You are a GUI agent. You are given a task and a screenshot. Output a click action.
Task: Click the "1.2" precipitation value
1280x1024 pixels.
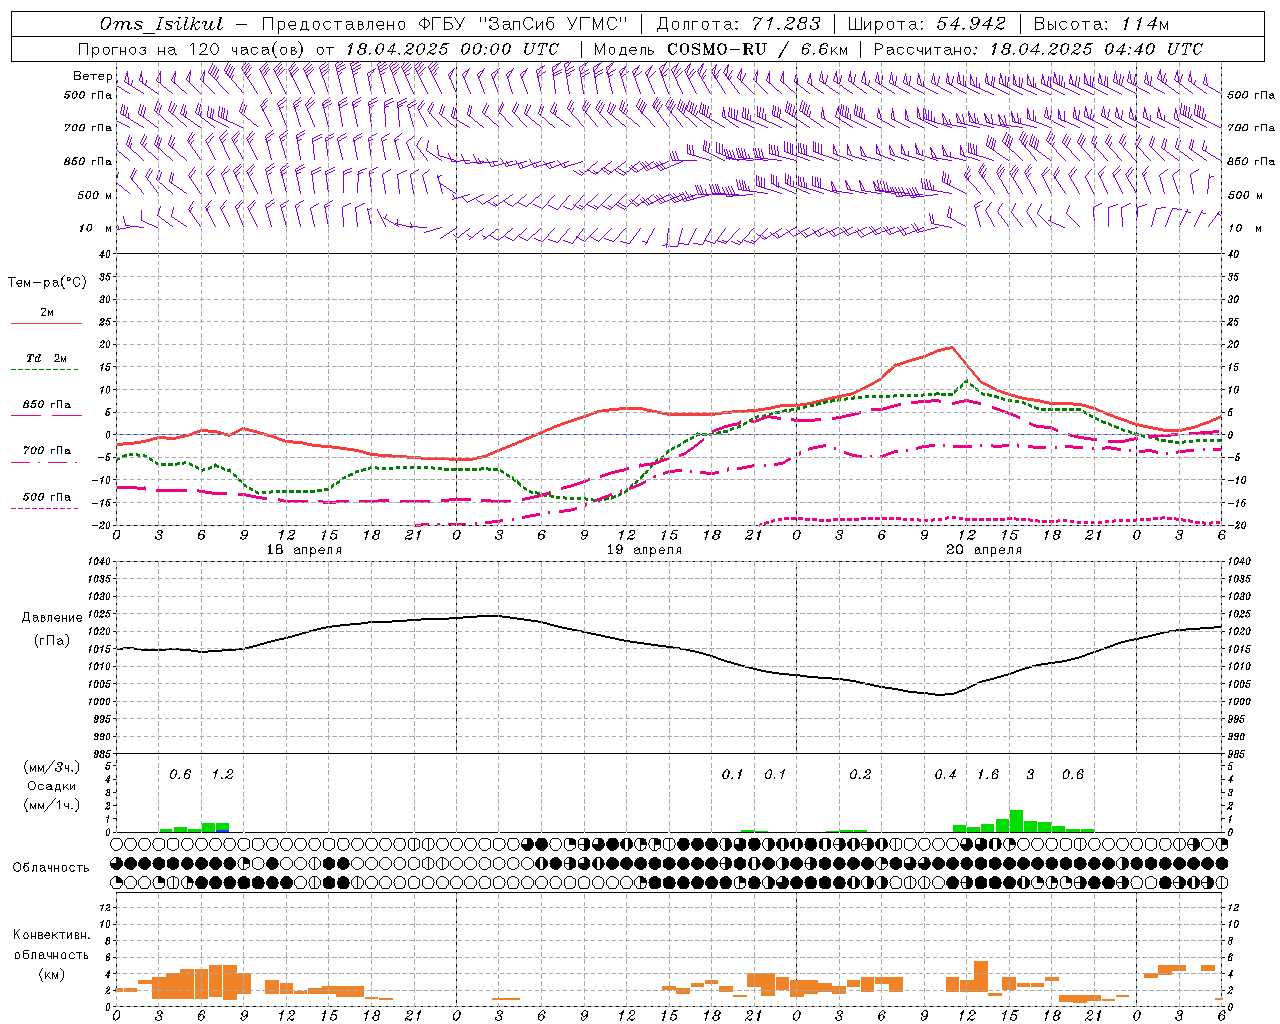pos(222,774)
